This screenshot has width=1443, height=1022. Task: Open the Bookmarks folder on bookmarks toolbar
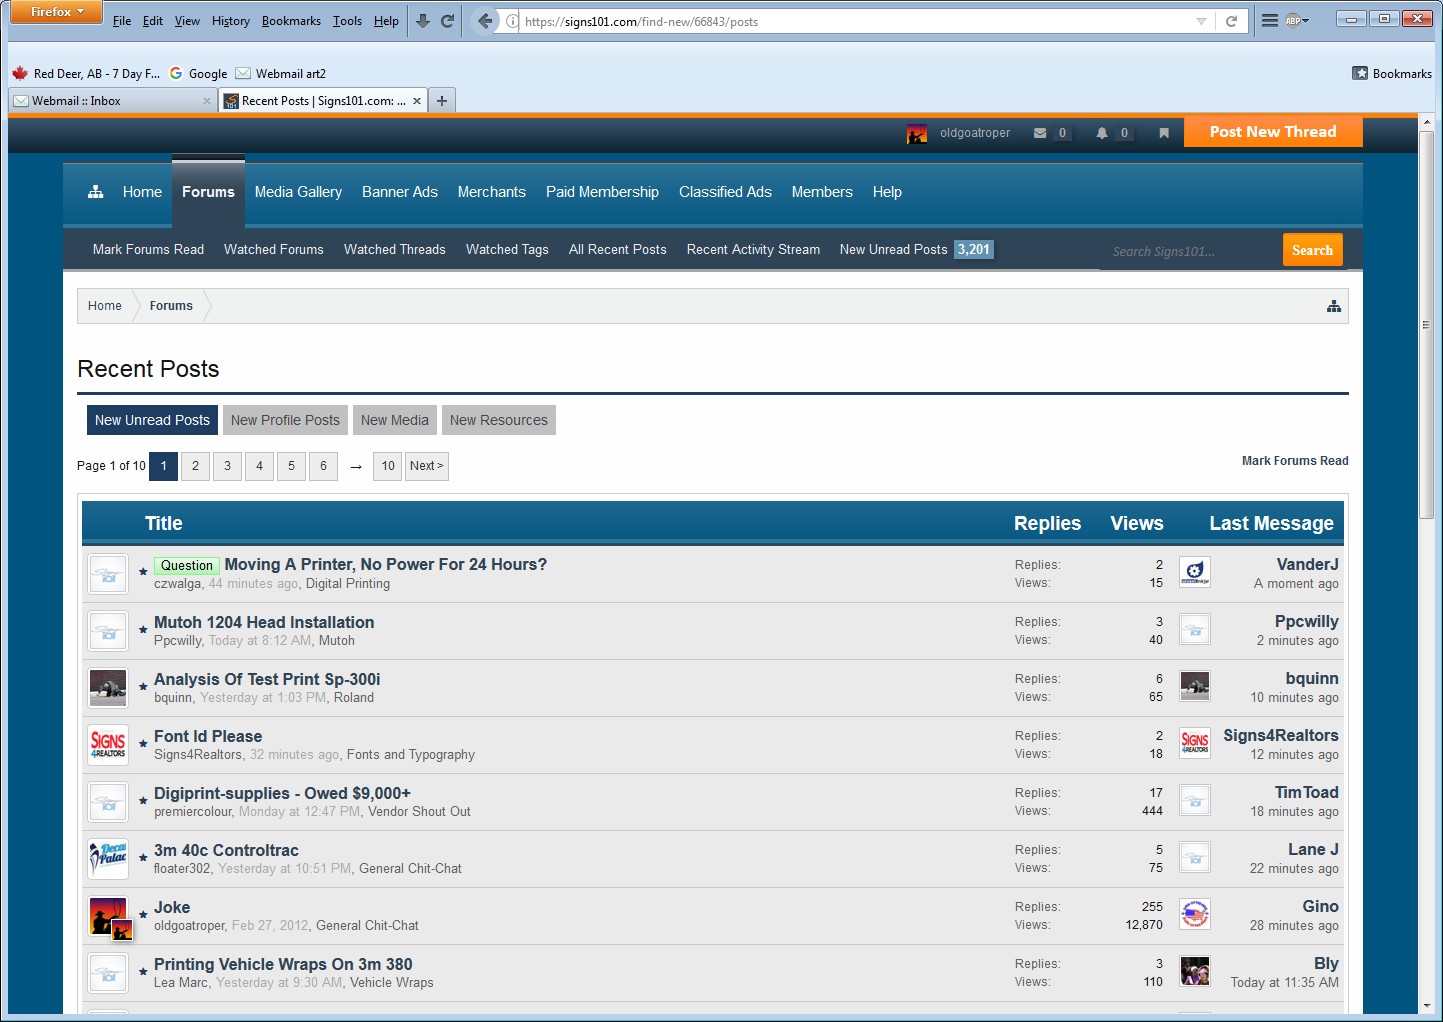pyautogui.click(x=1392, y=74)
